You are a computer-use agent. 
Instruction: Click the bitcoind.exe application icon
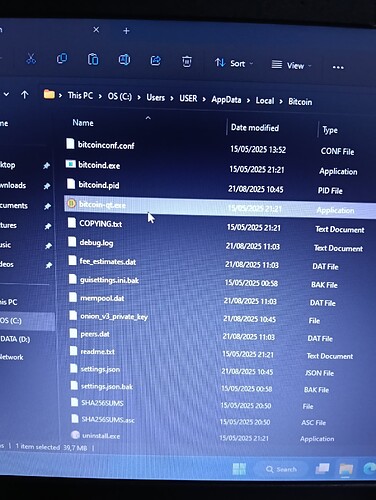(x=70, y=164)
